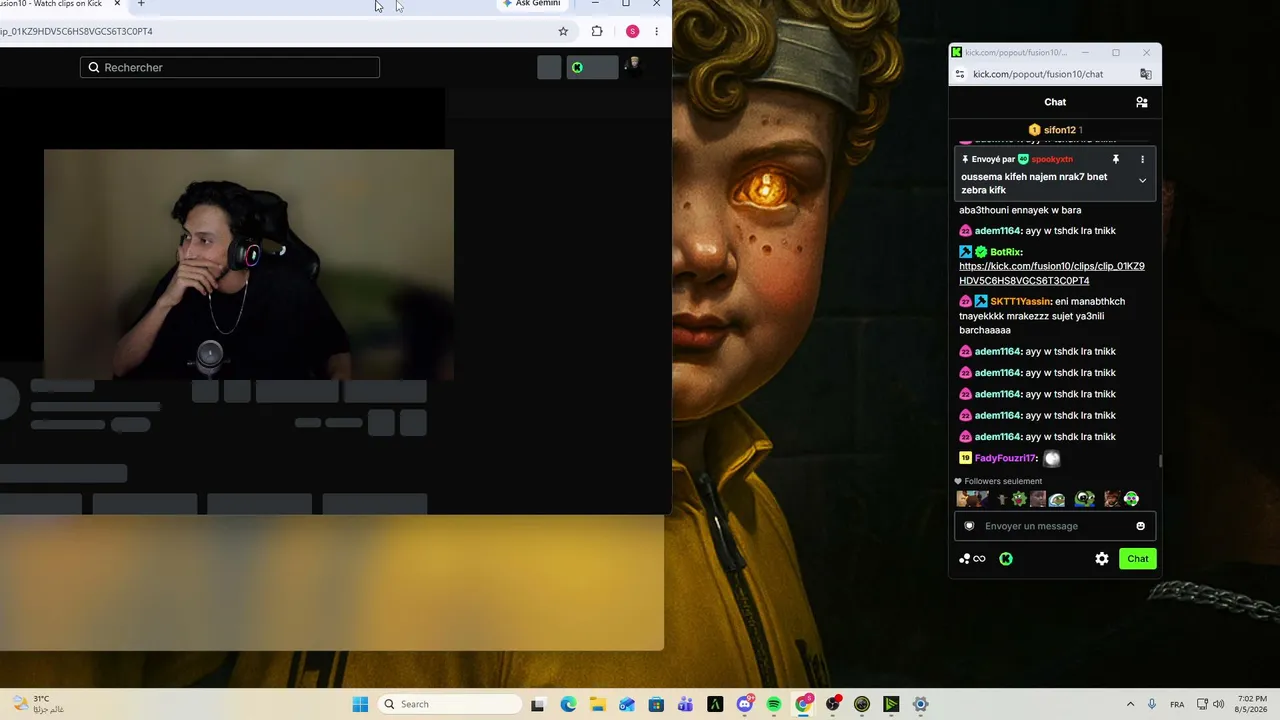The image size is (1280, 720).
Task: Switch to Chrome on the taskbar
Action: click(x=803, y=704)
